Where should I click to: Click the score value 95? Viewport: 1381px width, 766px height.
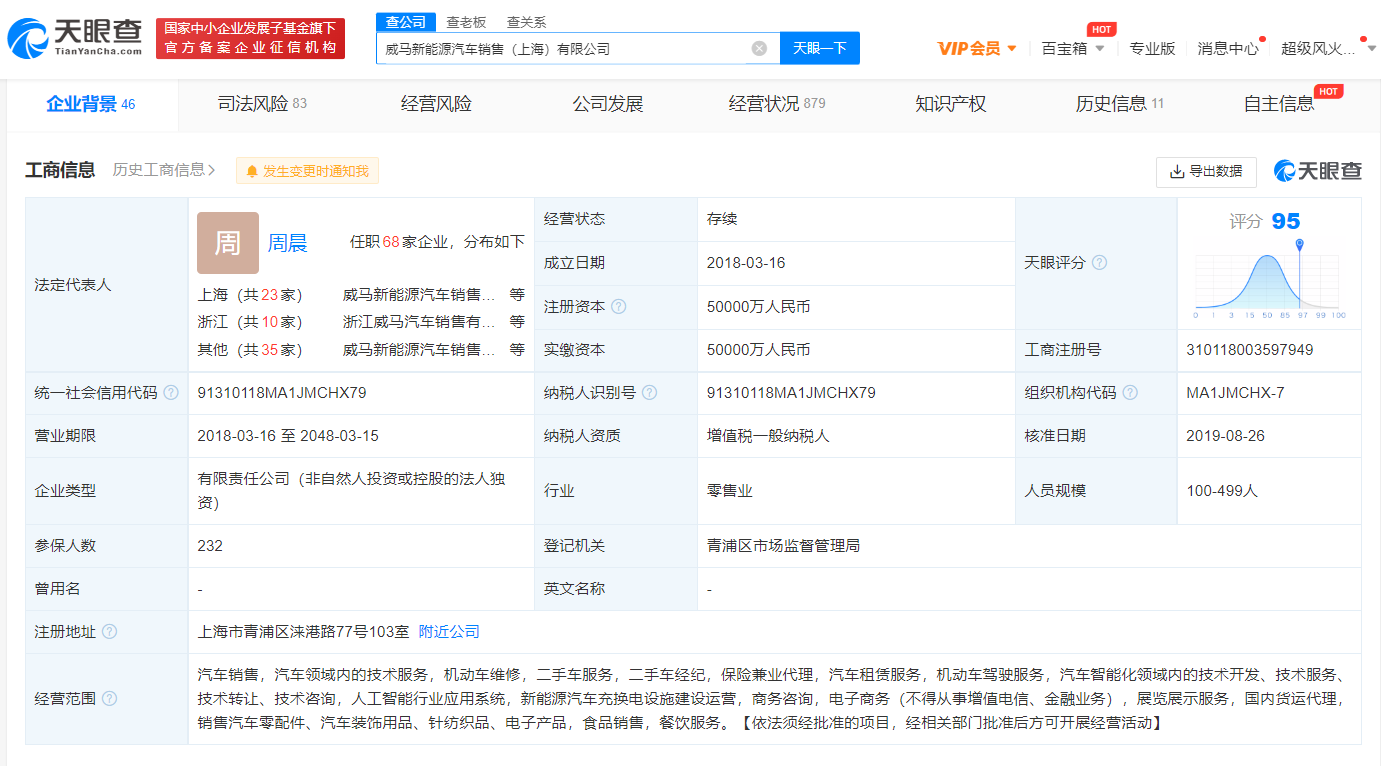click(1285, 221)
